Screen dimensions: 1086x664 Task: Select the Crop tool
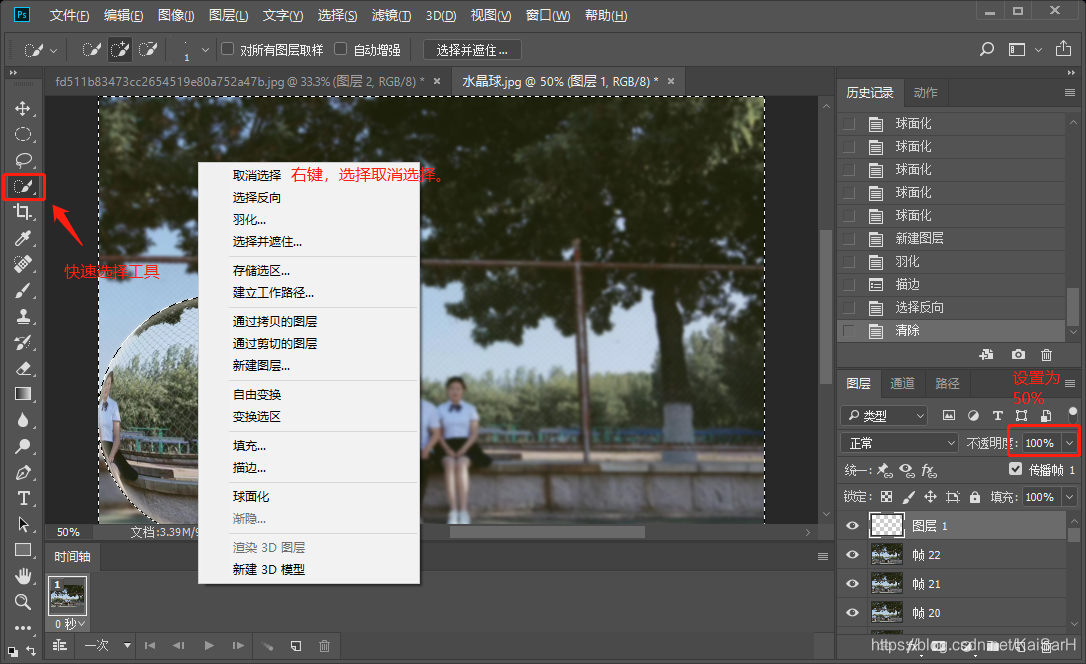tap(23, 212)
